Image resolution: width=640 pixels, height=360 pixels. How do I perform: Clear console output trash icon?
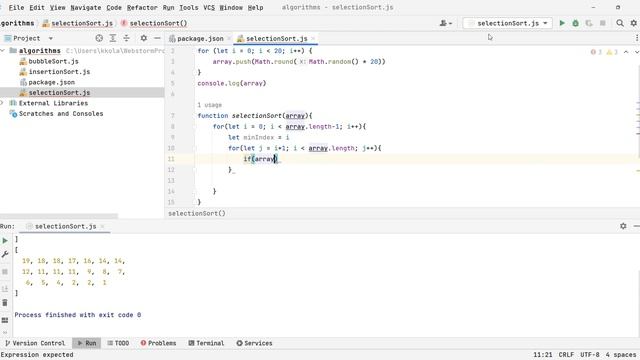pos(5,303)
